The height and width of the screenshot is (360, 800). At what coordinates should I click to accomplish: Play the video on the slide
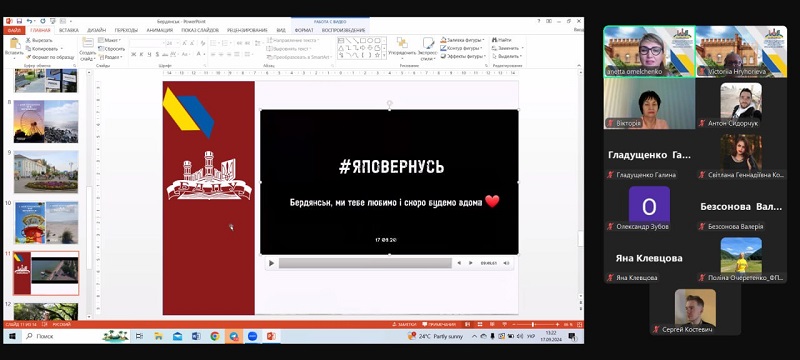pyautogui.click(x=271, y=263)
